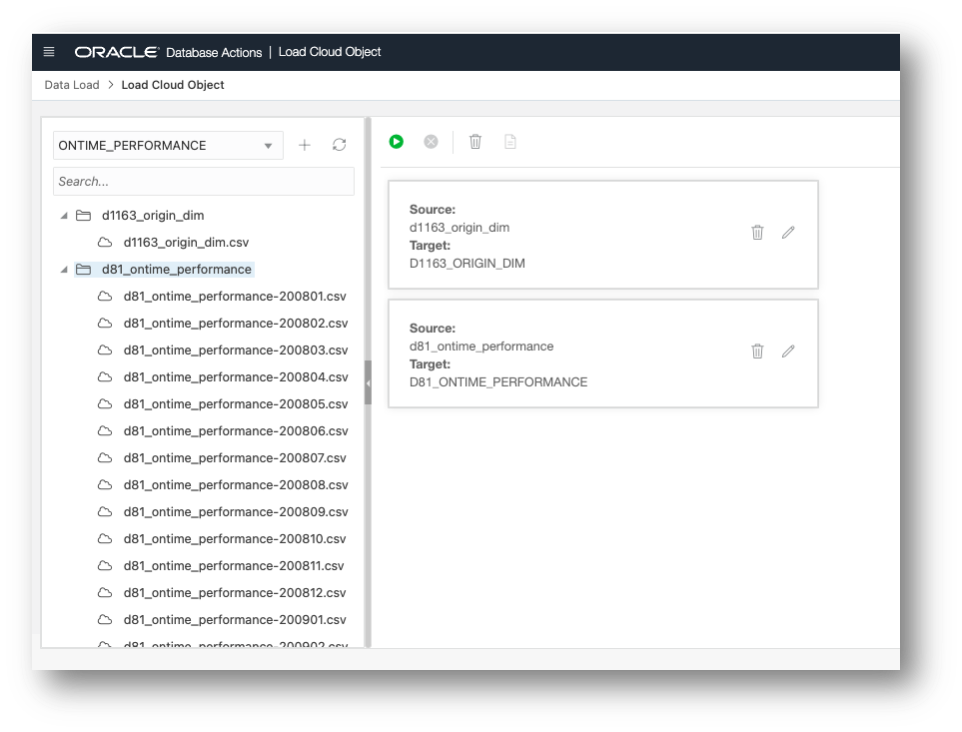
Task: Click the Load Cloud Object breadcrumb
Action: click(172, 85)
